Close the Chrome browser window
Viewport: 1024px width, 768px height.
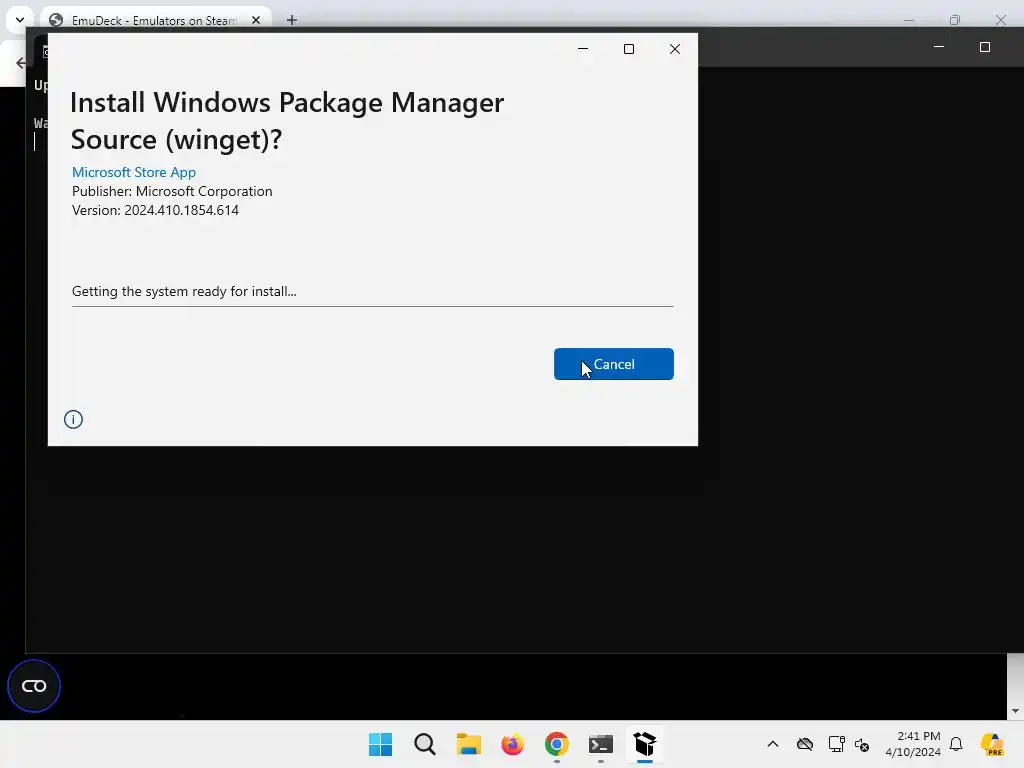[1000, 20]
